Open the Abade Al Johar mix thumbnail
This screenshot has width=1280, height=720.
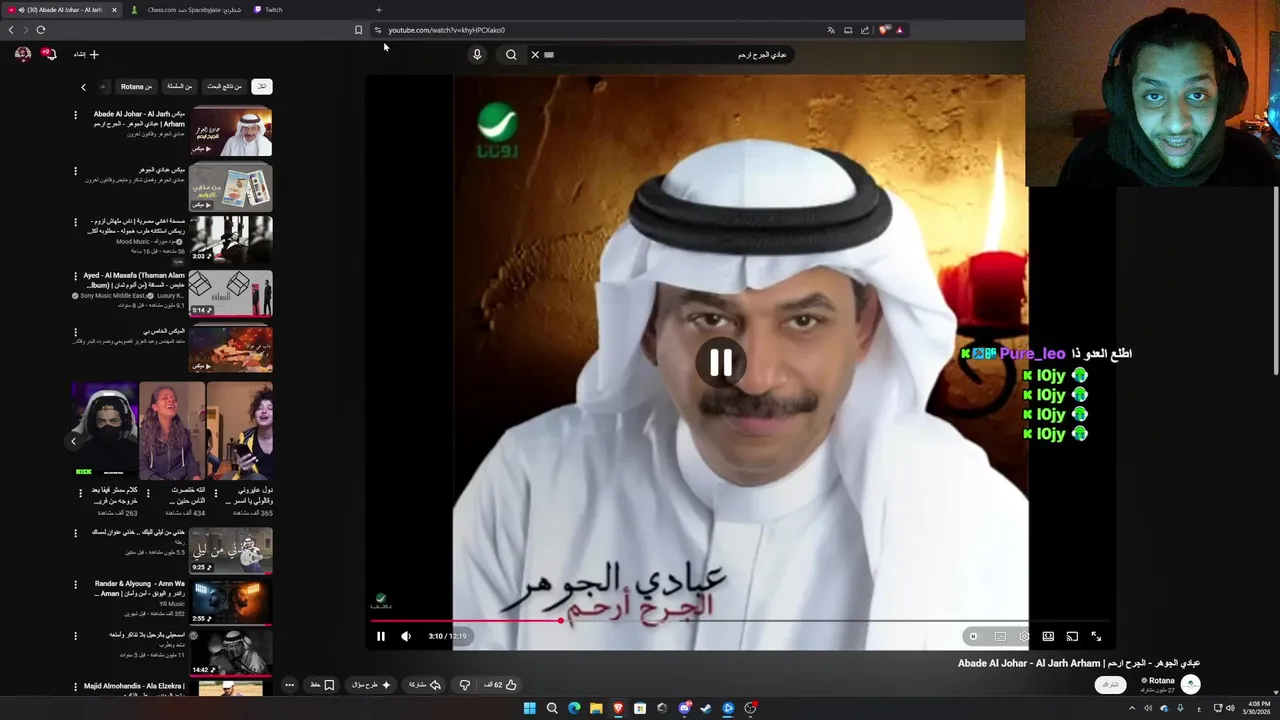(x=230, y=132)
